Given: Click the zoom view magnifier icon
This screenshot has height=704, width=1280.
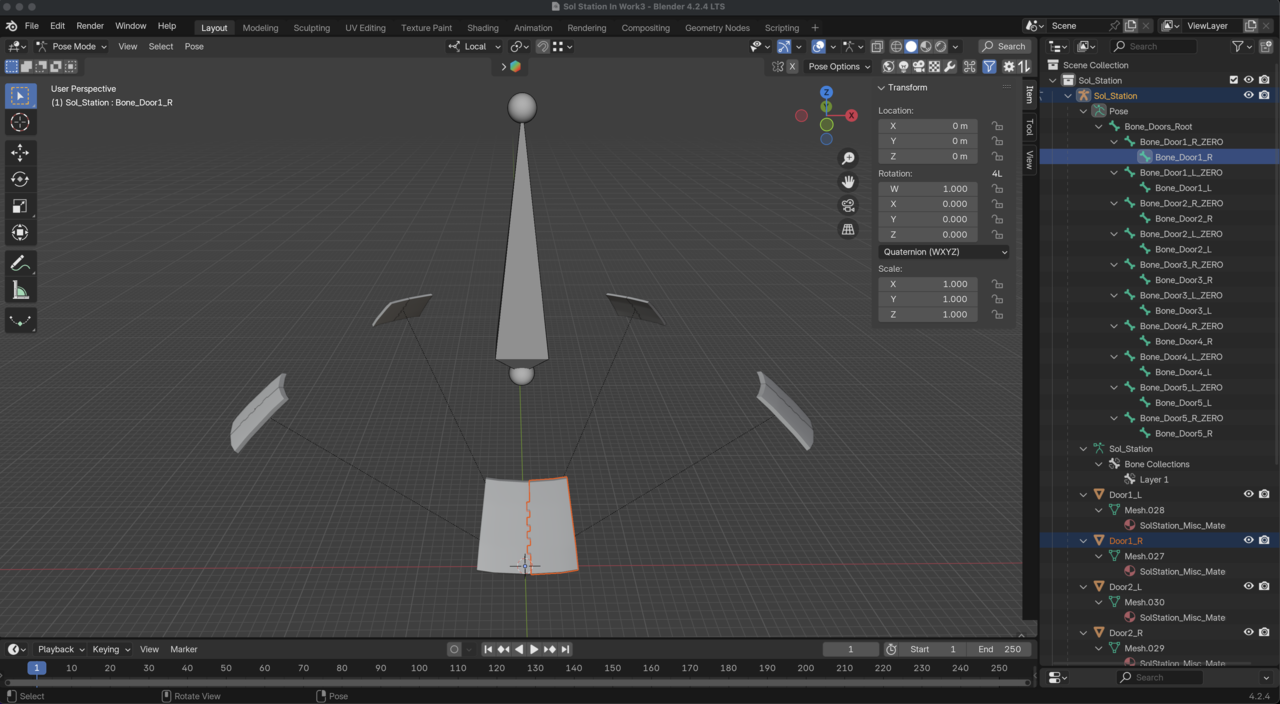Looking at the screenshot, I should pyautogui.click(x=848, y=159).
